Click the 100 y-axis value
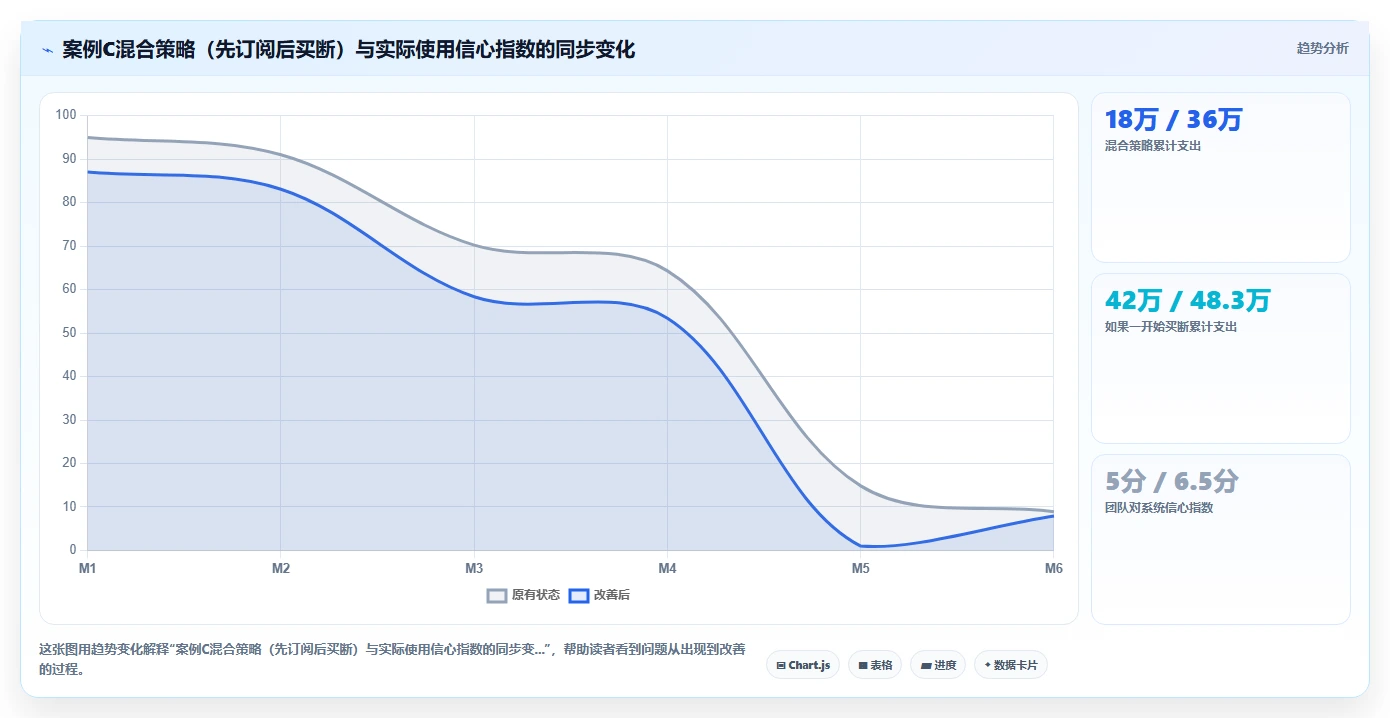The width and height of the screenshot is (1390, 718). pos(66,115)
